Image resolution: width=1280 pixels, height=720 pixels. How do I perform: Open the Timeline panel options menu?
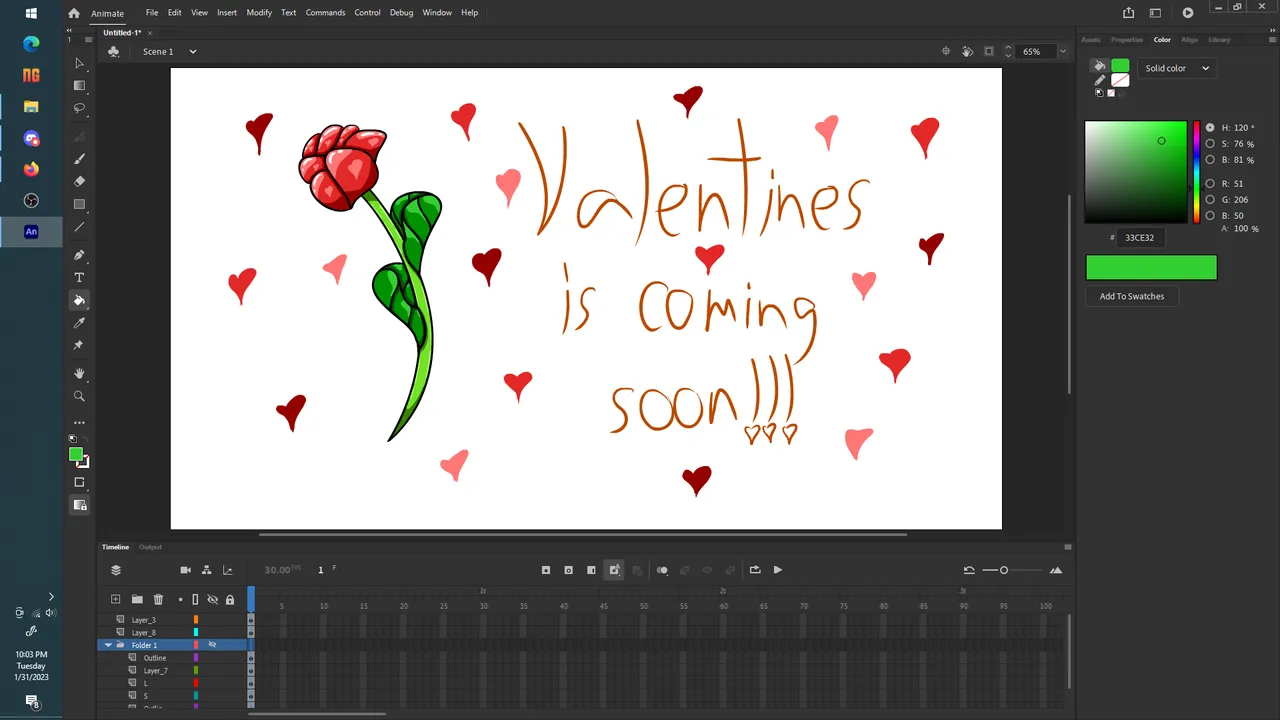1068,547
